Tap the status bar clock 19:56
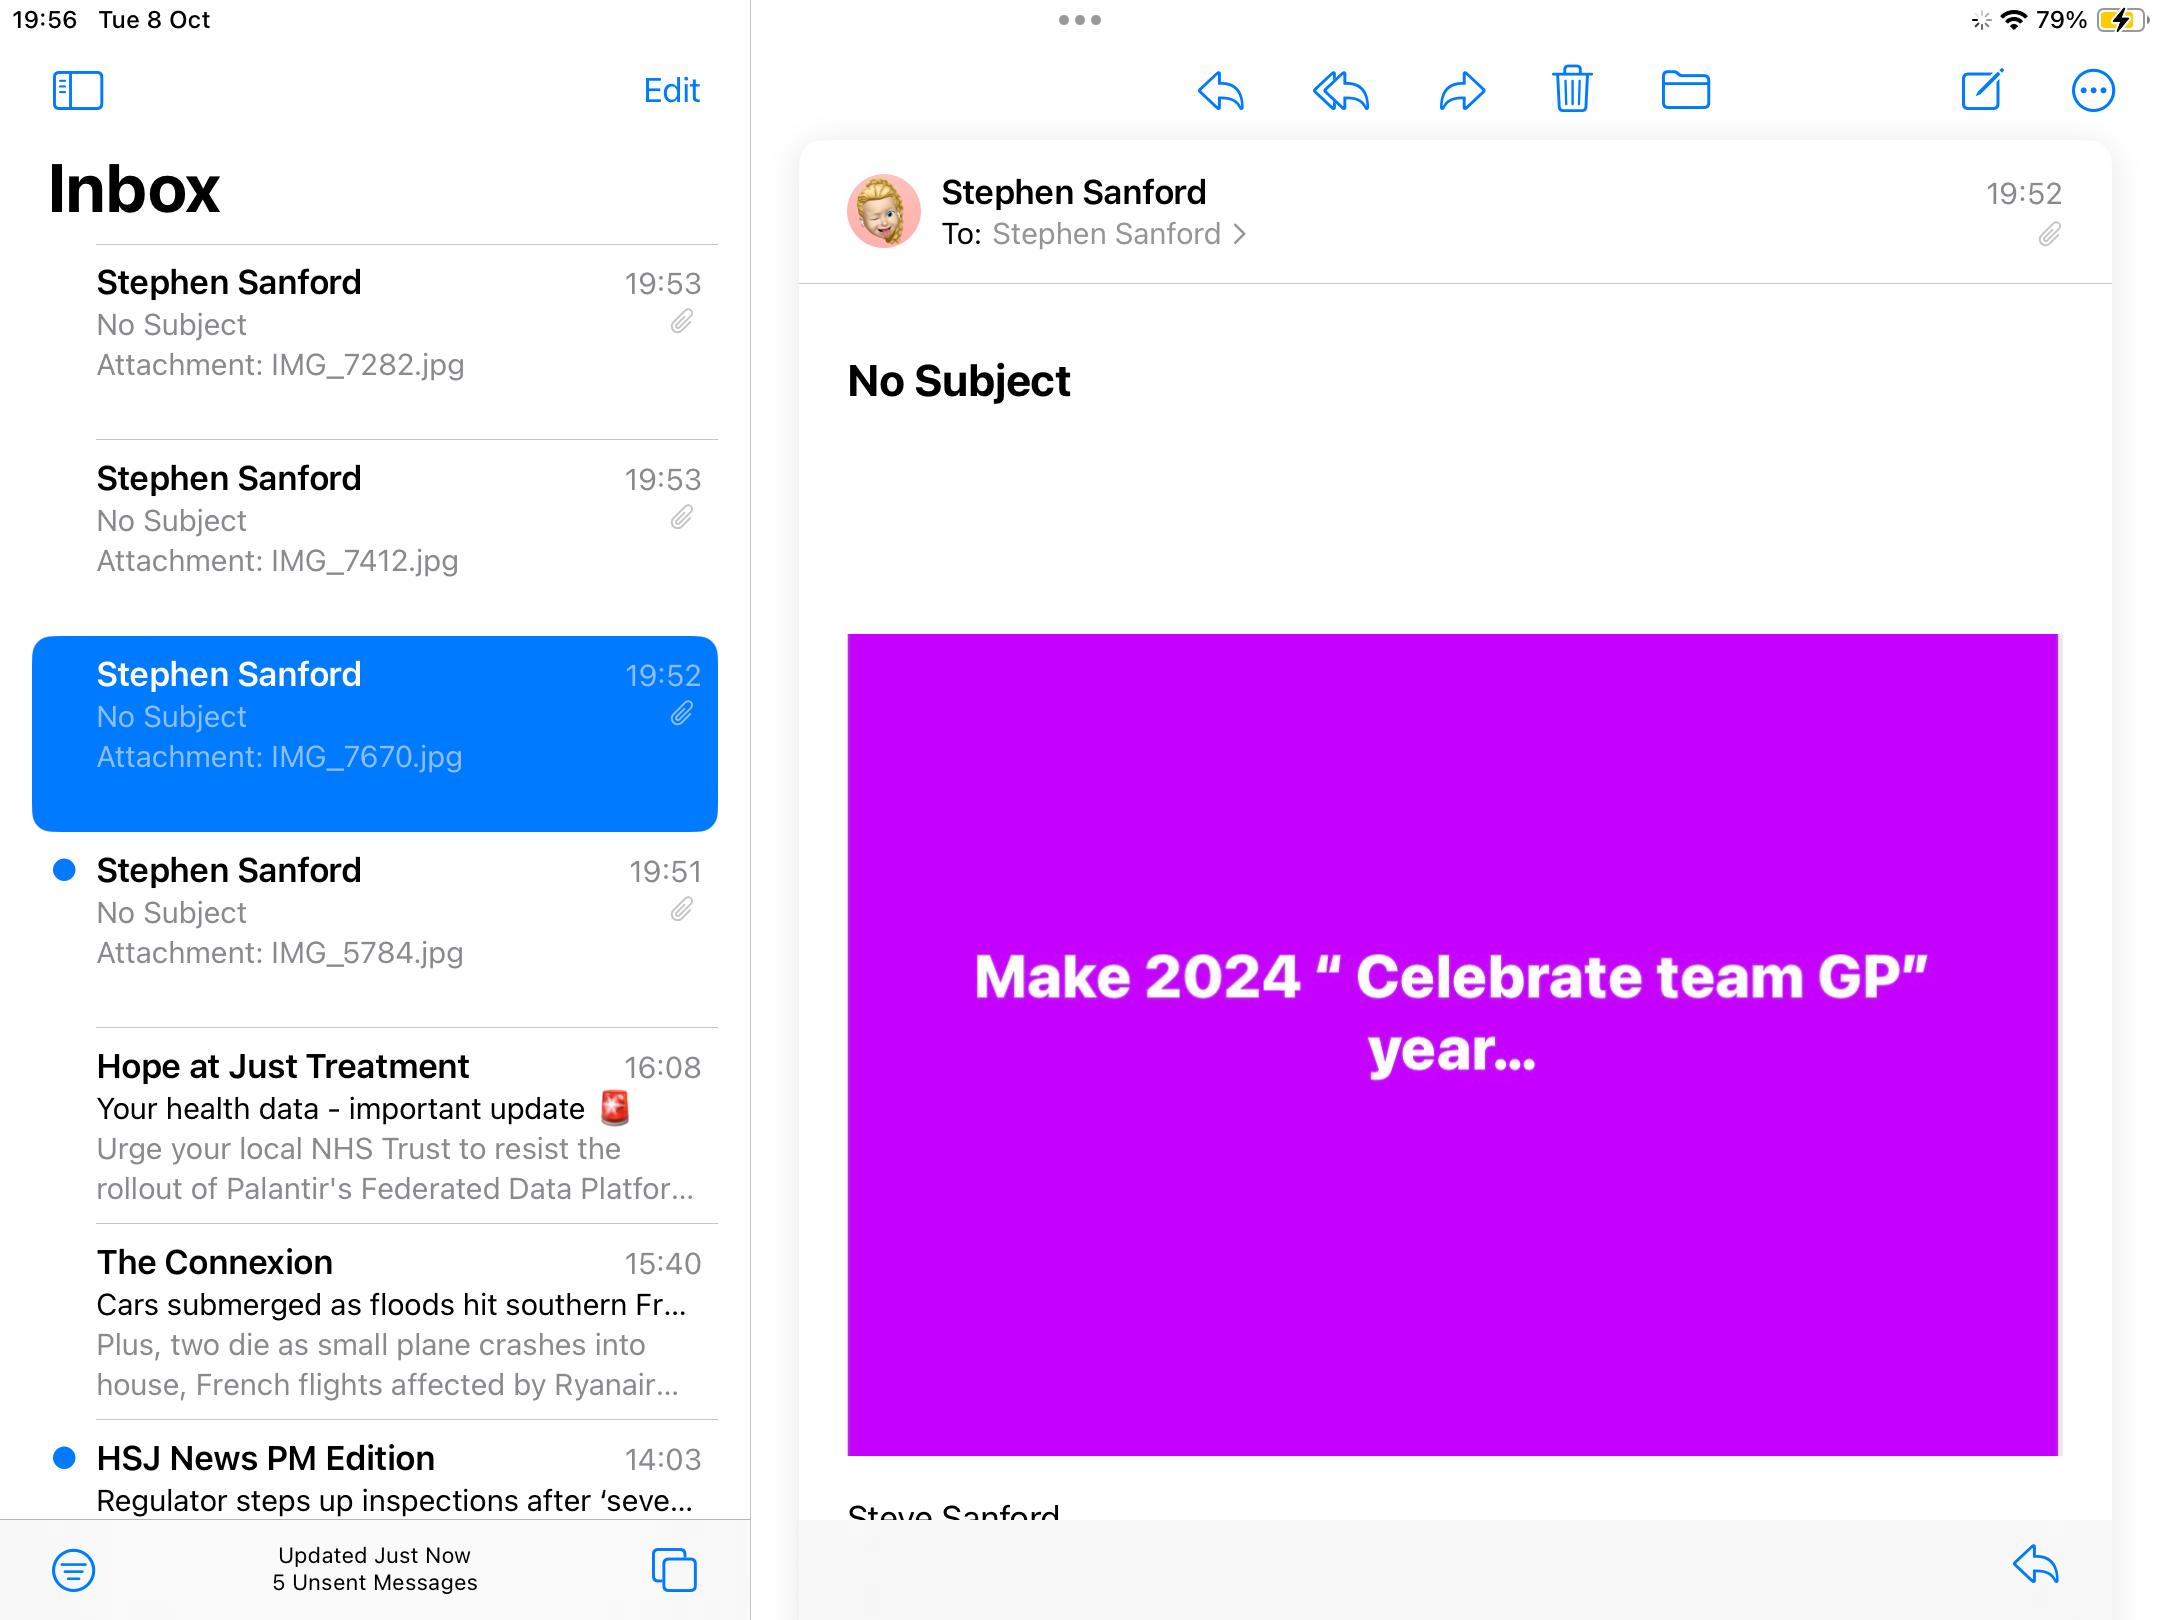 coord(44,20)
